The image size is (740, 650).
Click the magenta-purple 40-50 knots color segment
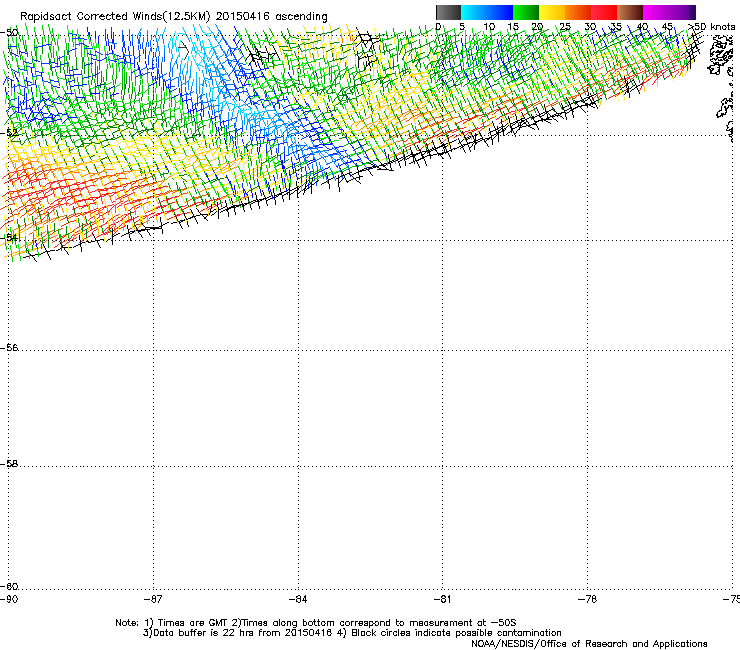click(x=669, y=12)
